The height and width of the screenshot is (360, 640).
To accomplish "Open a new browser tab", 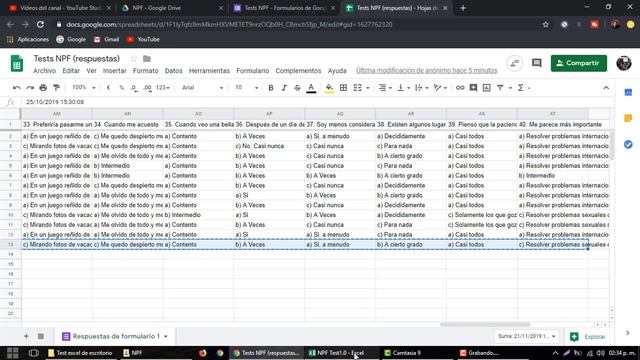I will (463, 8).
